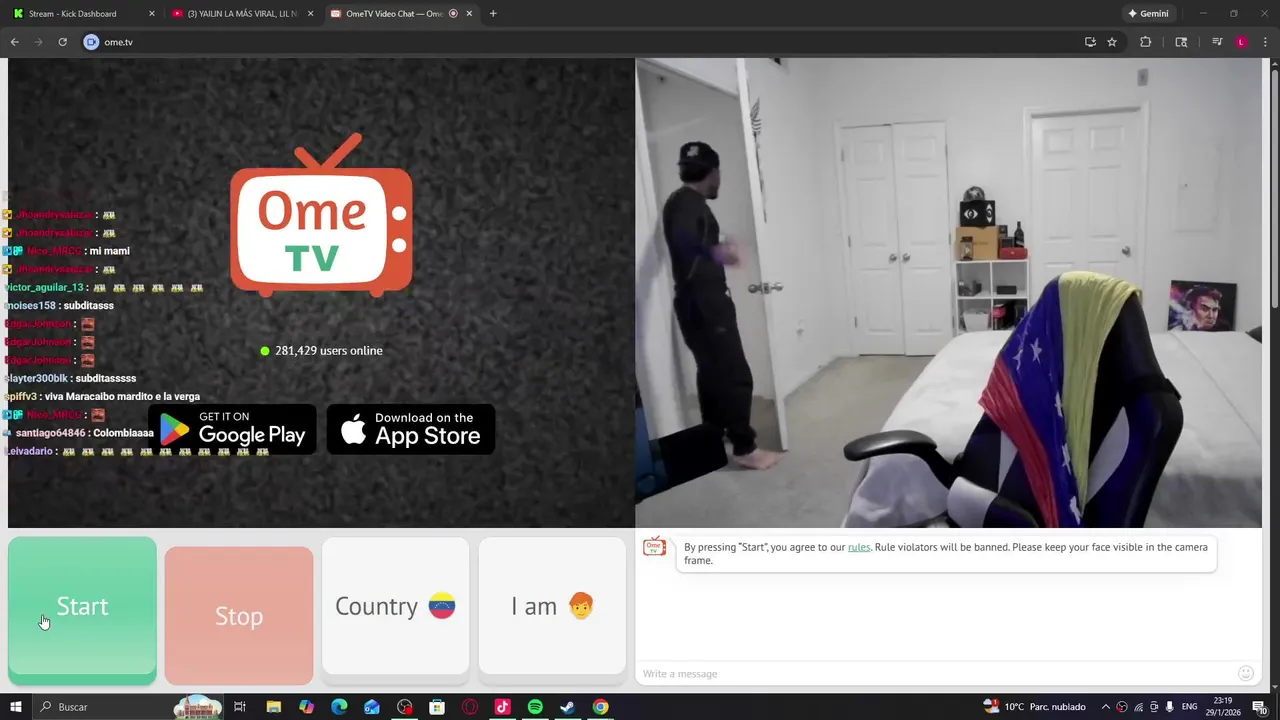Screen dimensions: 1280x720
Task: Open Spotify from the taskbar
Action: click(535, 707)
